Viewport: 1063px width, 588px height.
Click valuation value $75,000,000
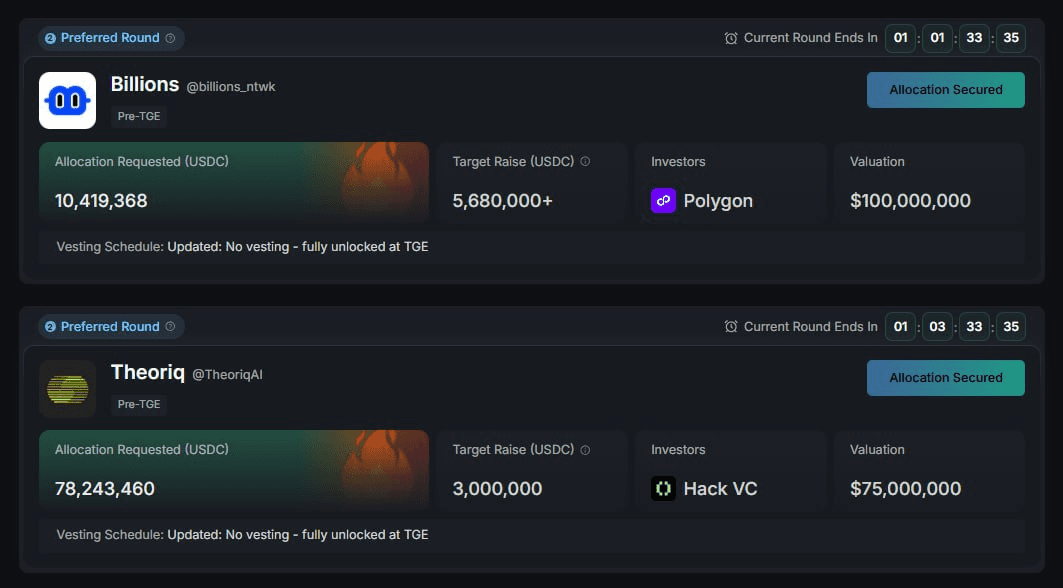[906, 488]
